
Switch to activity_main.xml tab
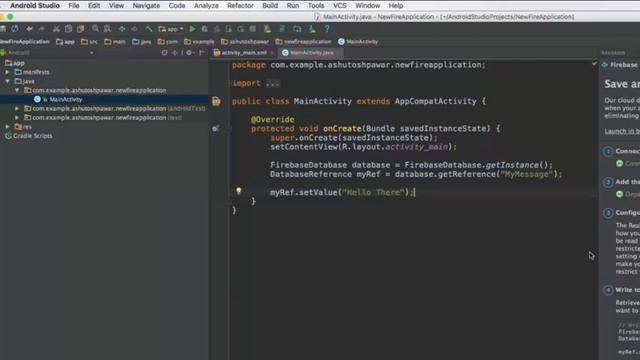coord(244,53)
